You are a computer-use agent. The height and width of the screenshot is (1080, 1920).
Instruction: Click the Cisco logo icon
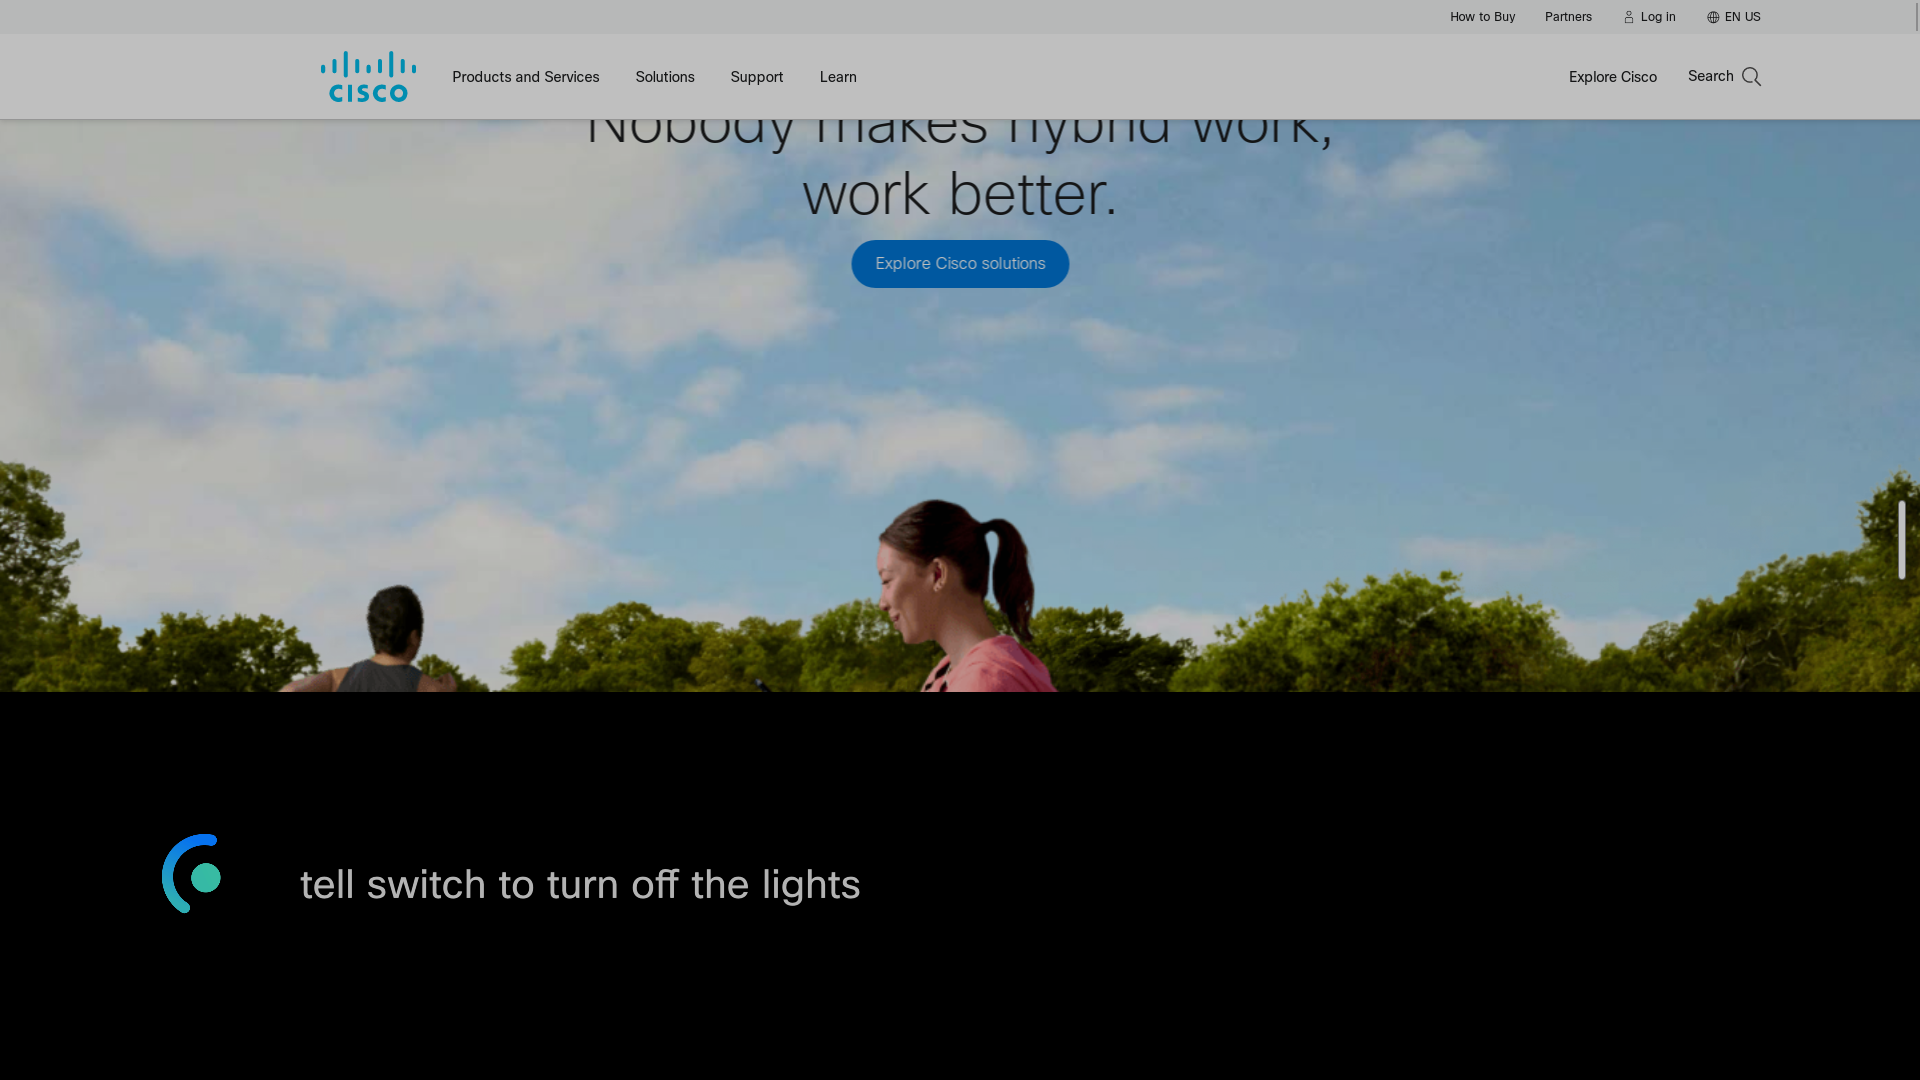pos(367,76)
